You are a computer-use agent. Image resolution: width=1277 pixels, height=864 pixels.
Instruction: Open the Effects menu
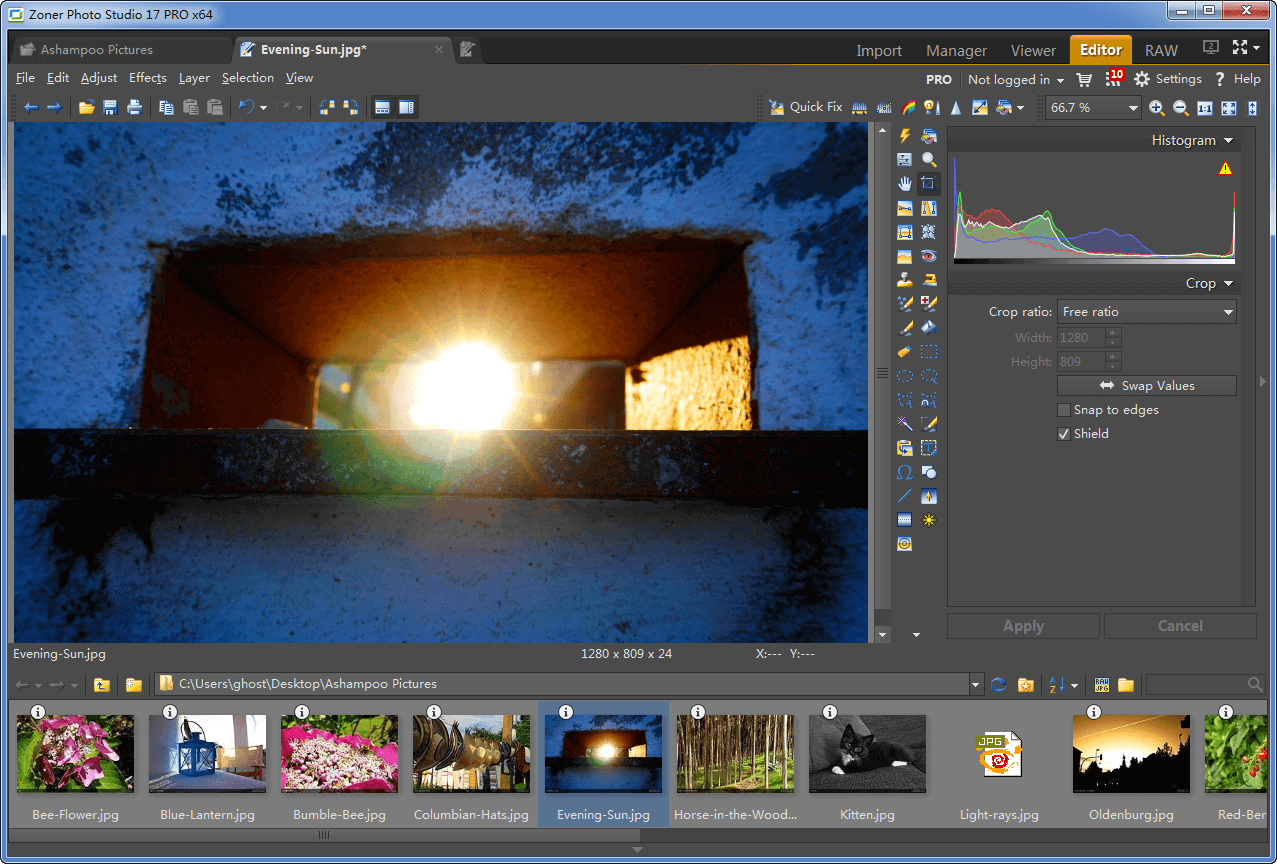(x=148, y=78)
